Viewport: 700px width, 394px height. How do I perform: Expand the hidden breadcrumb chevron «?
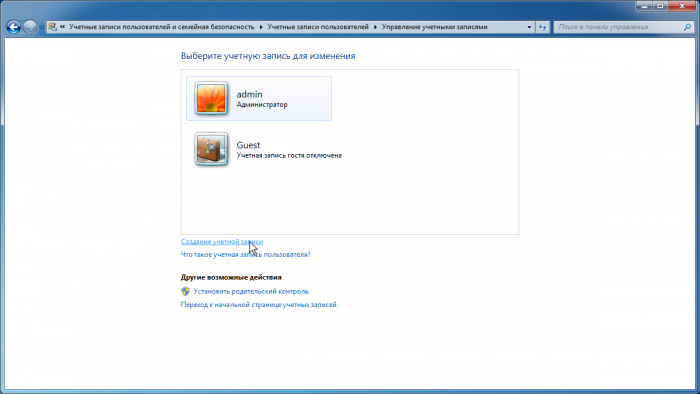tap(62, 27)
